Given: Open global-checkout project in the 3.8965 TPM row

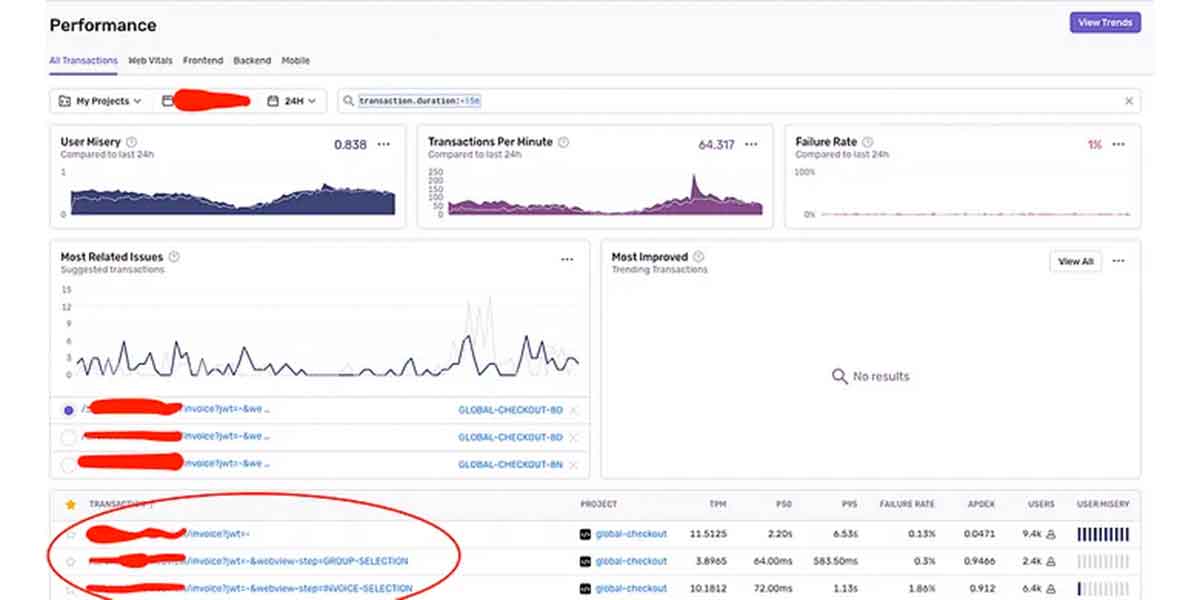Looking at the screenshot, I should [x=631, y=561].
